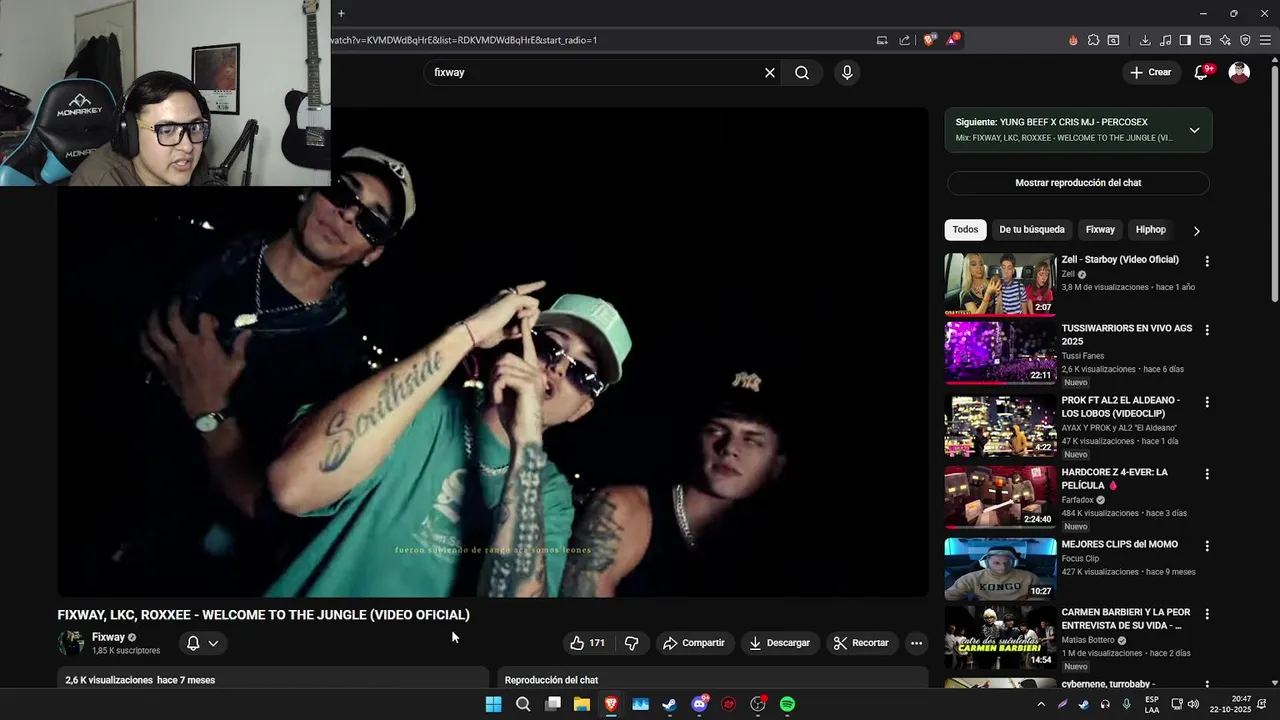Share this page from address bar
Viewport: 1280px width, 720px height.
(905, 40)
